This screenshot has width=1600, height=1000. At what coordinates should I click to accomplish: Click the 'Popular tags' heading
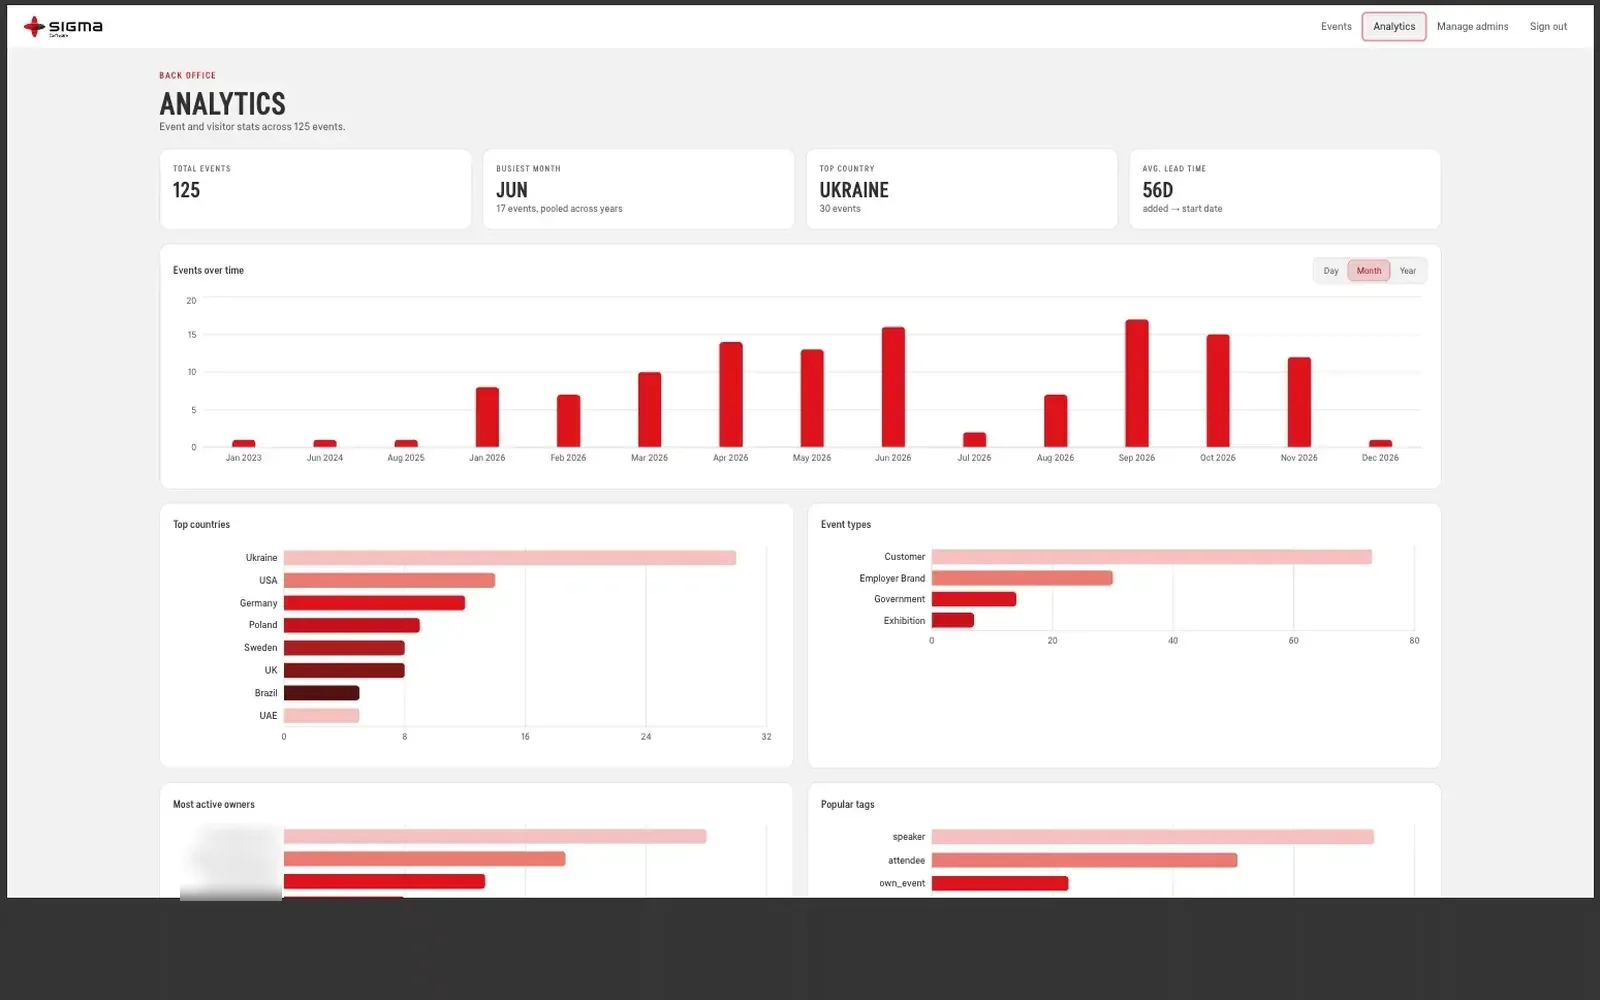click(848, 805)
